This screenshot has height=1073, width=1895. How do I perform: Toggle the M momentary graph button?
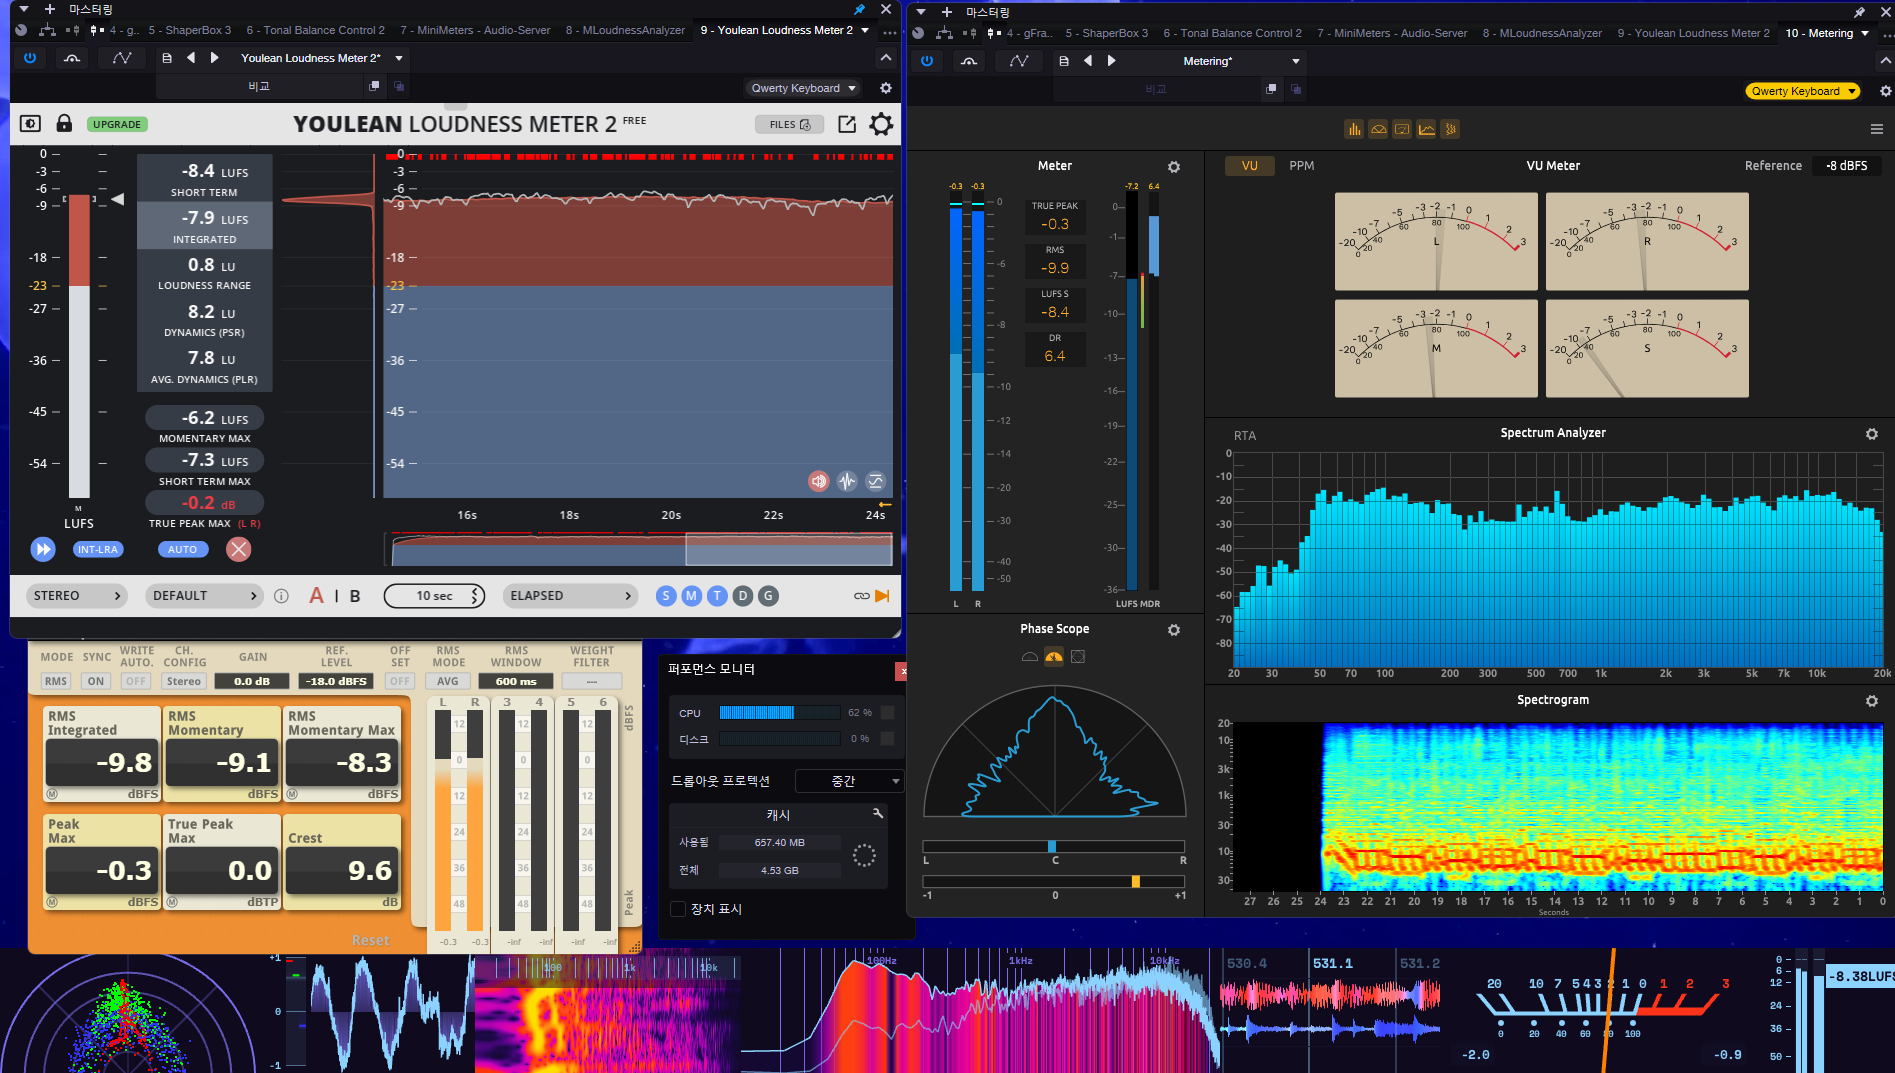[x=691, y=596]
